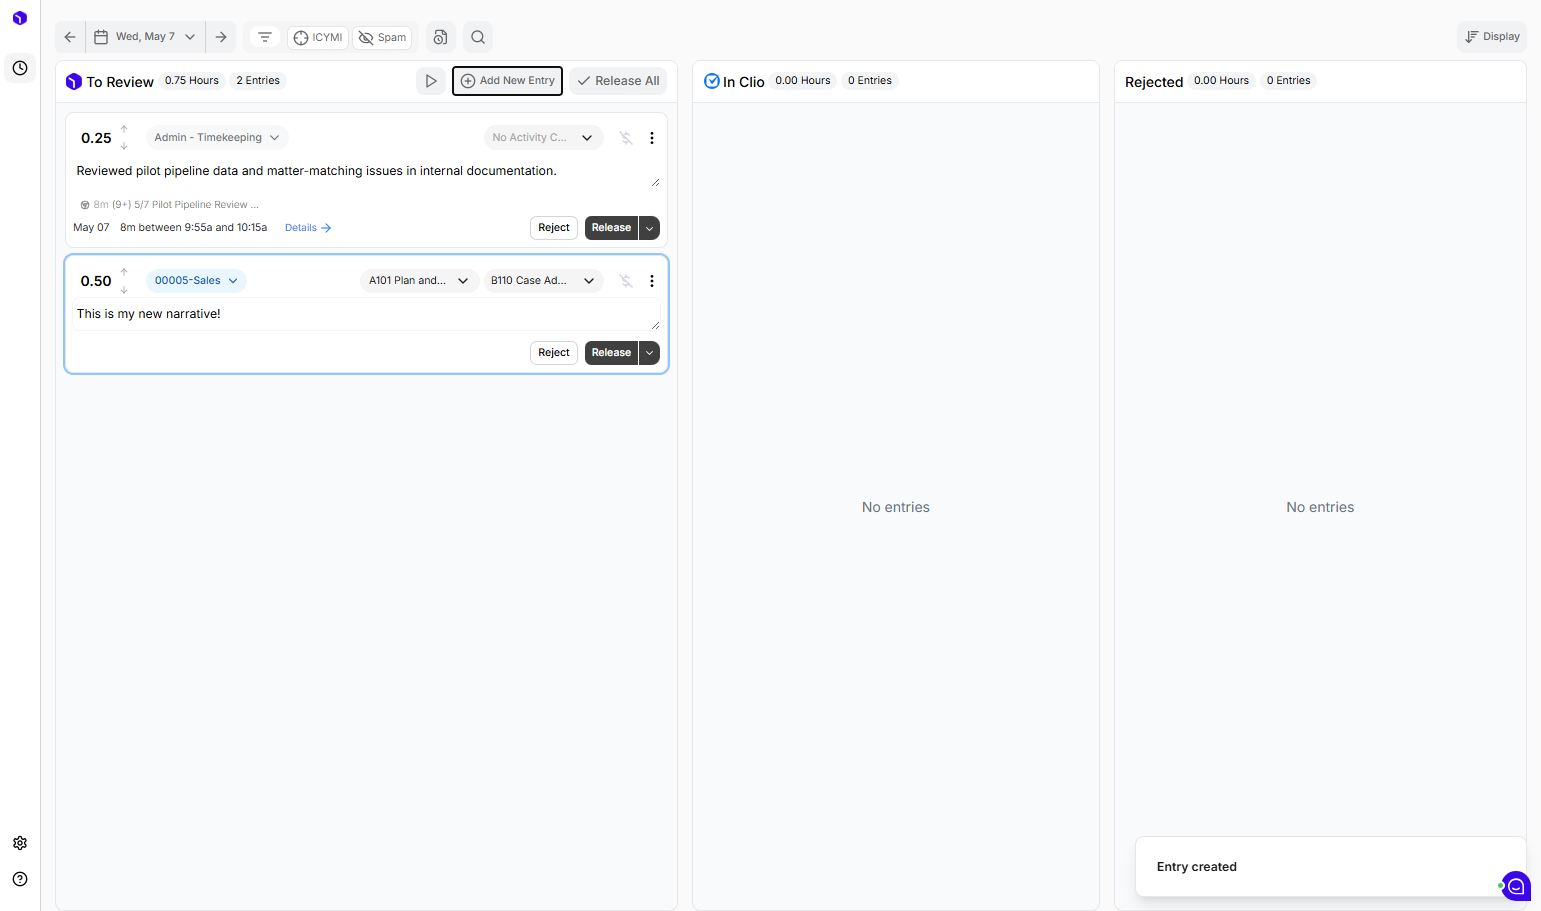Open the Display options button
The image size is (1541, 911).
click(x=1492, y=37)
